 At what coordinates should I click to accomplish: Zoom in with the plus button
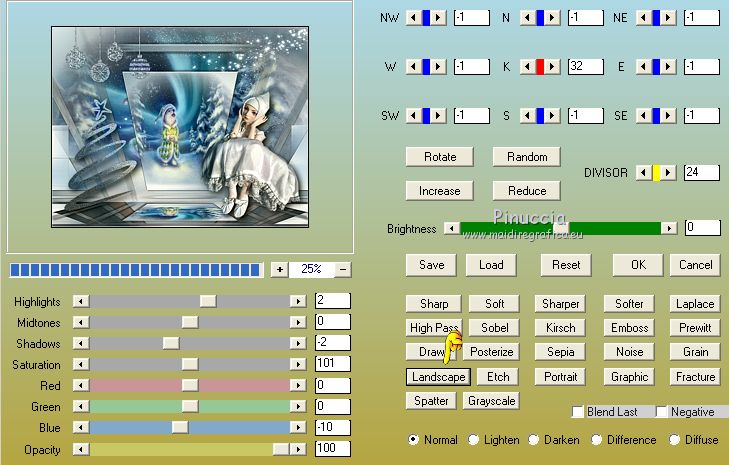(x=279, y=269)
